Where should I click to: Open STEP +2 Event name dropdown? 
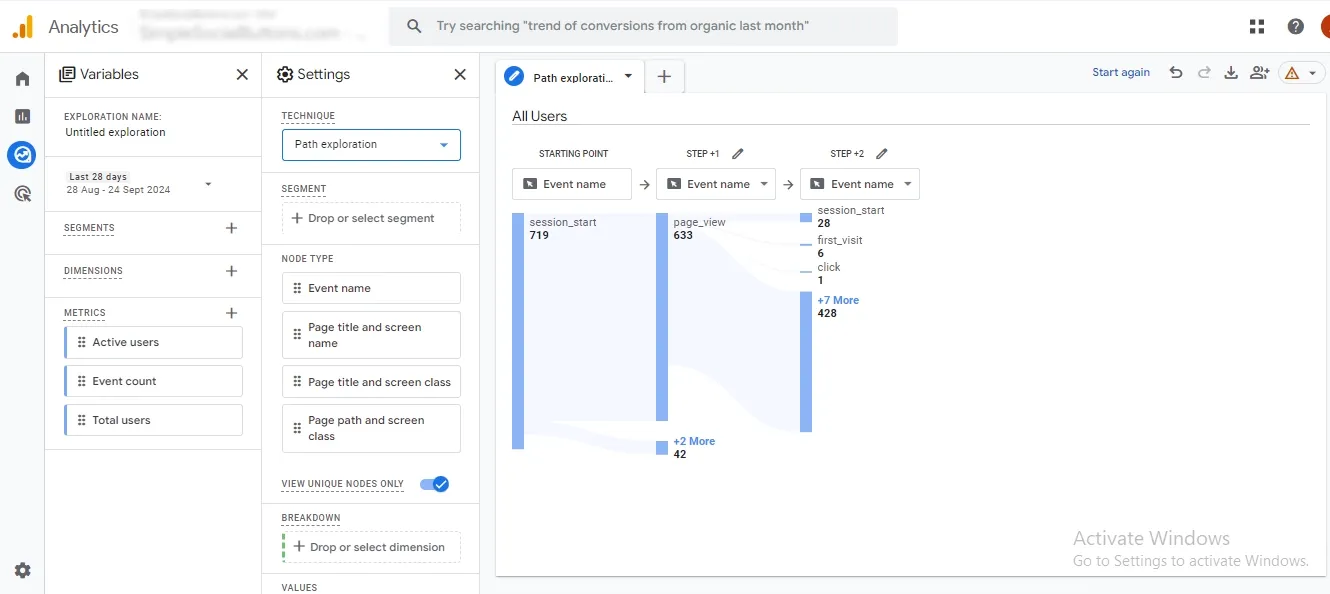click(859, 184)
